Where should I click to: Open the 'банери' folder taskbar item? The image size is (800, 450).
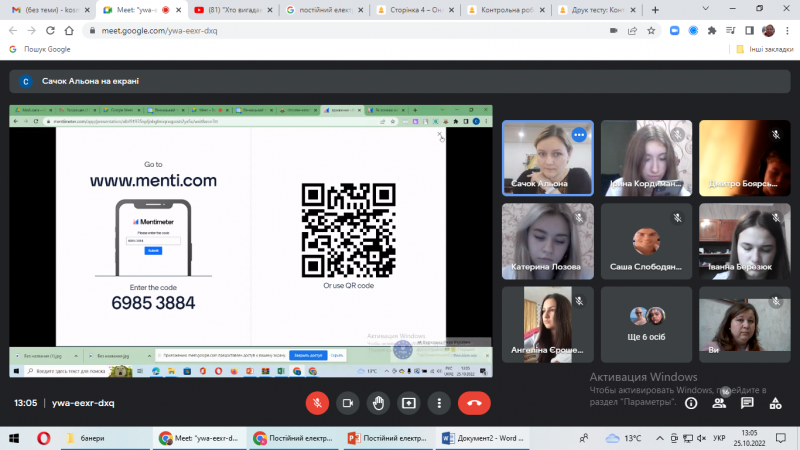[107, 438]
